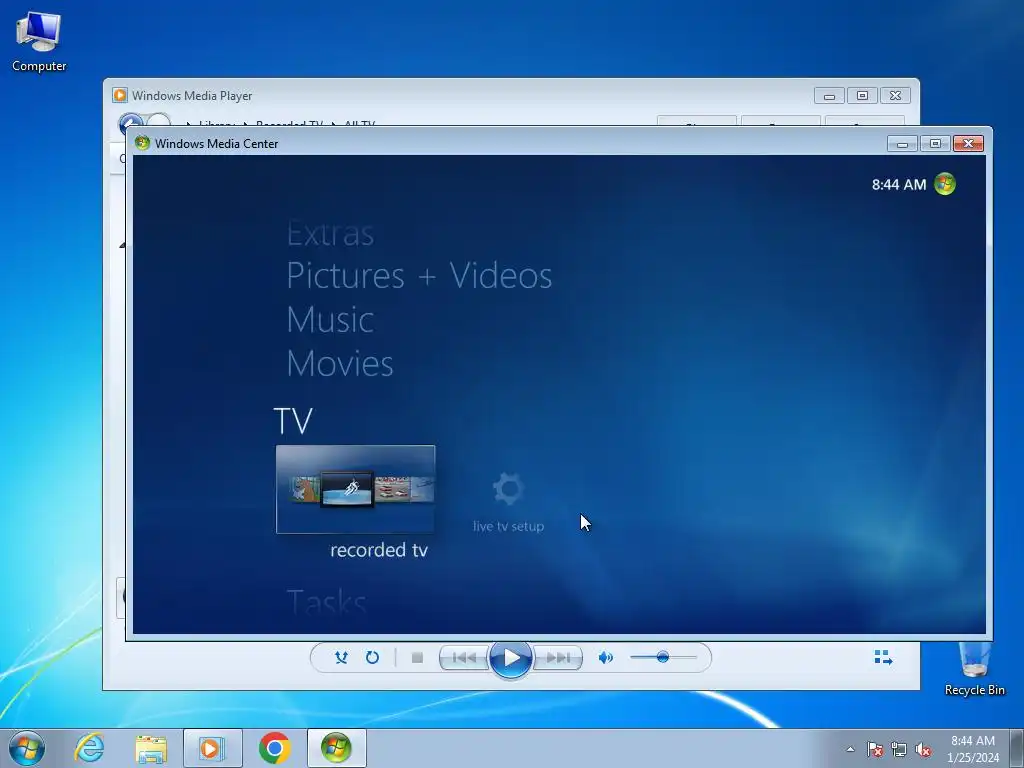Launch Internet Explorer from taskbar

point(89,748)
